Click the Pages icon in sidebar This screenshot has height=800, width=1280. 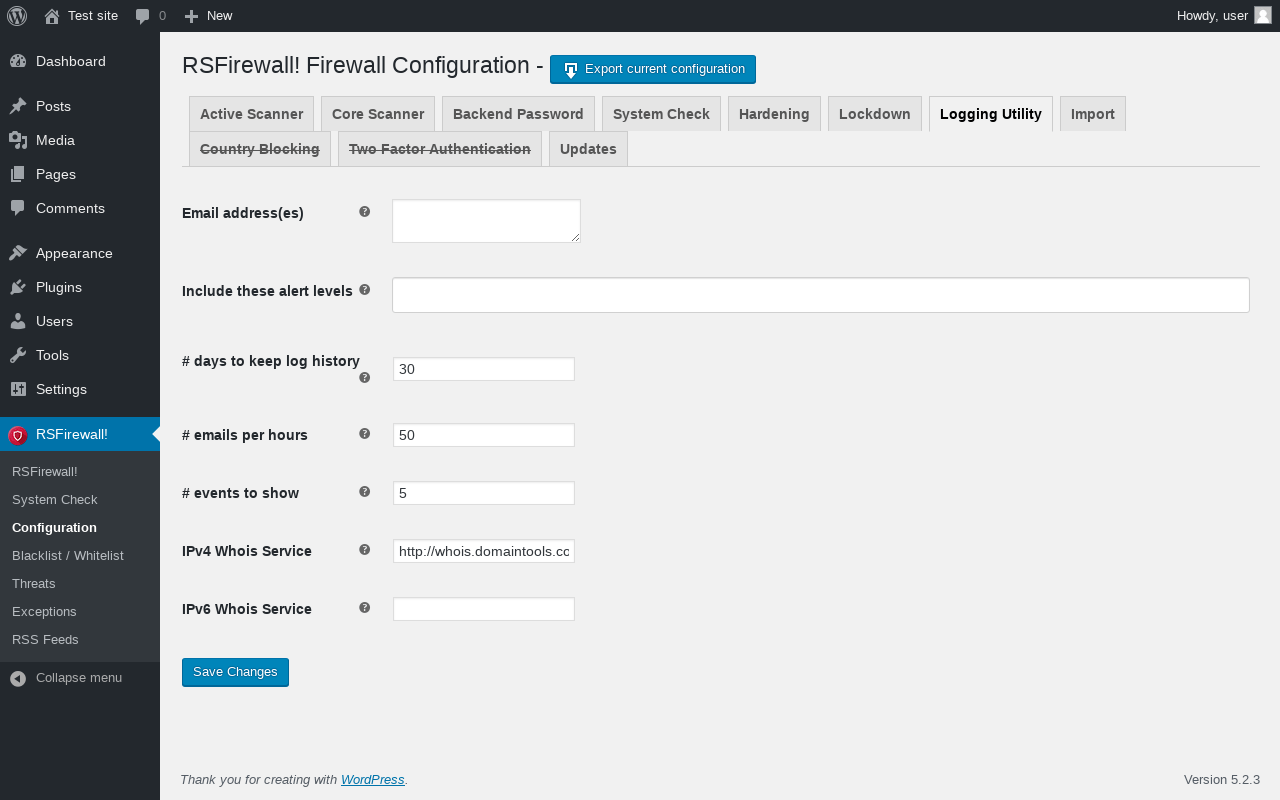tap(18, 174)
